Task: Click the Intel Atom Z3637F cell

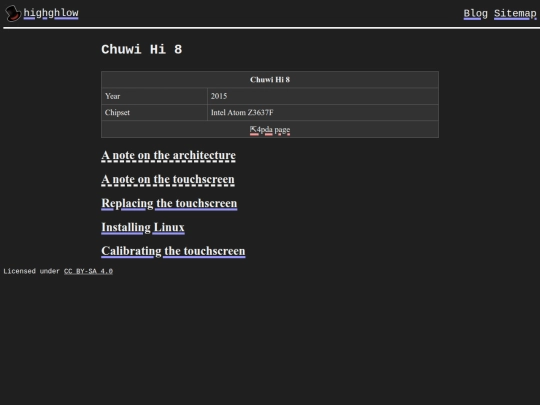Action: (323, 113)
